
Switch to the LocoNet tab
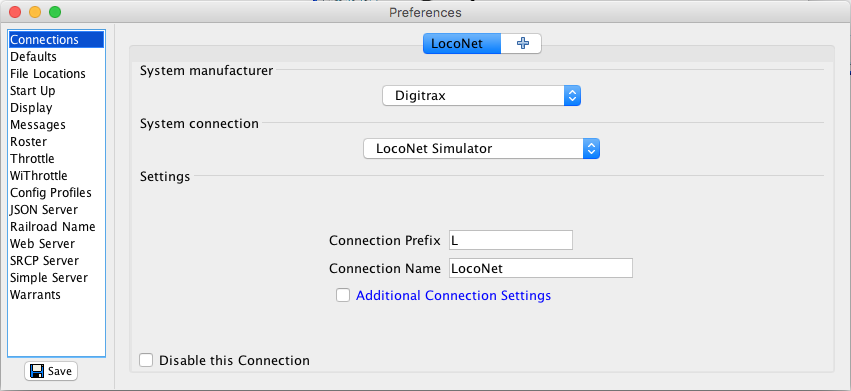(x=462, y=43)
